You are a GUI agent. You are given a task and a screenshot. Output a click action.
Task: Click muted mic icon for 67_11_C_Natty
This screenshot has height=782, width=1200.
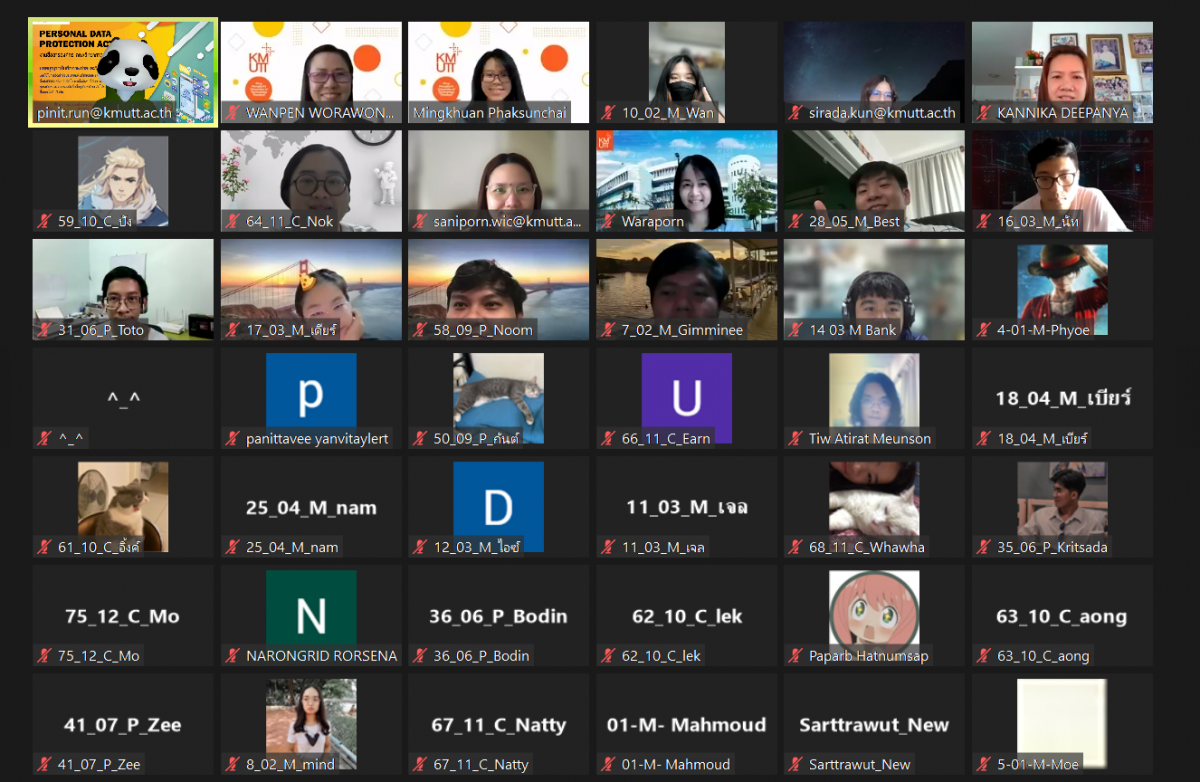click(x=420, y=764)
